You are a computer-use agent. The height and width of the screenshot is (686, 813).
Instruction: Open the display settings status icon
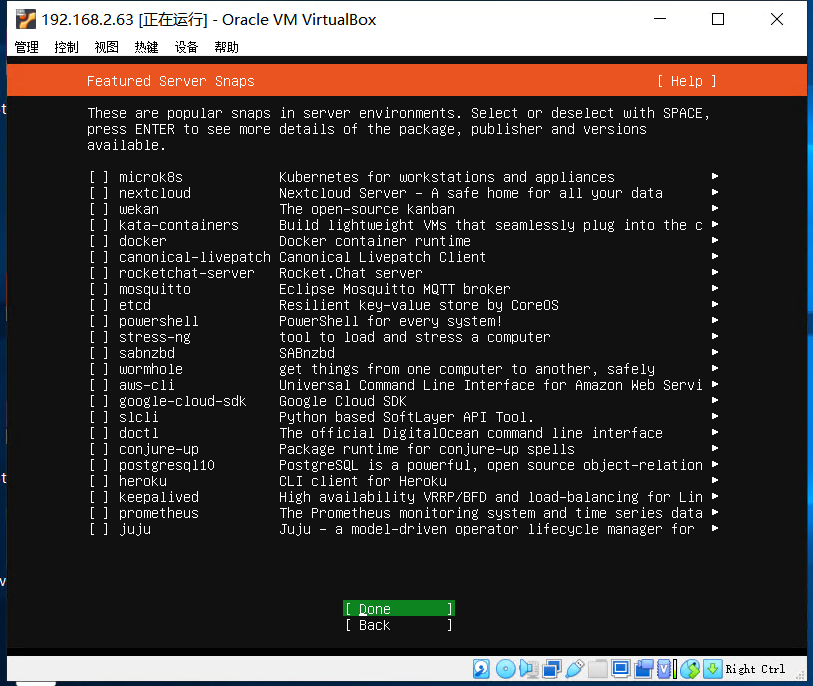pyautogui.click(x=620, y=669)
